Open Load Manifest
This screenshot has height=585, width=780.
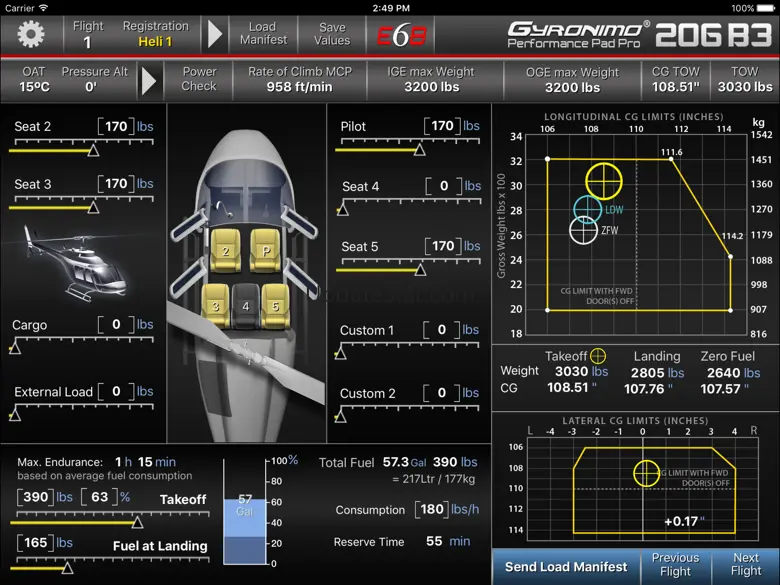[263, 33]
